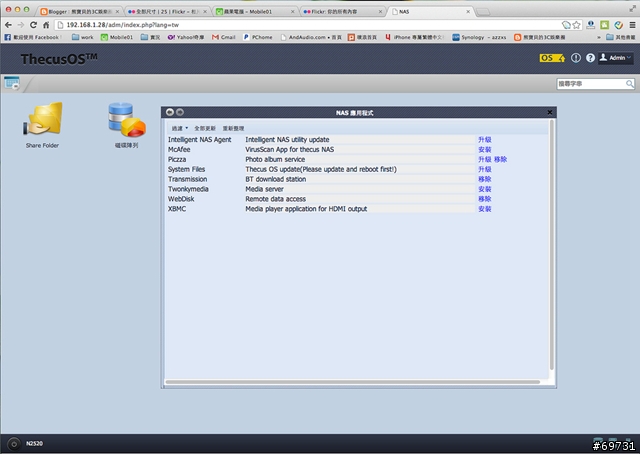Select 'BT download station' description
Image resolution: width=640 pixels, height=454 pixels.
[276, 179]
